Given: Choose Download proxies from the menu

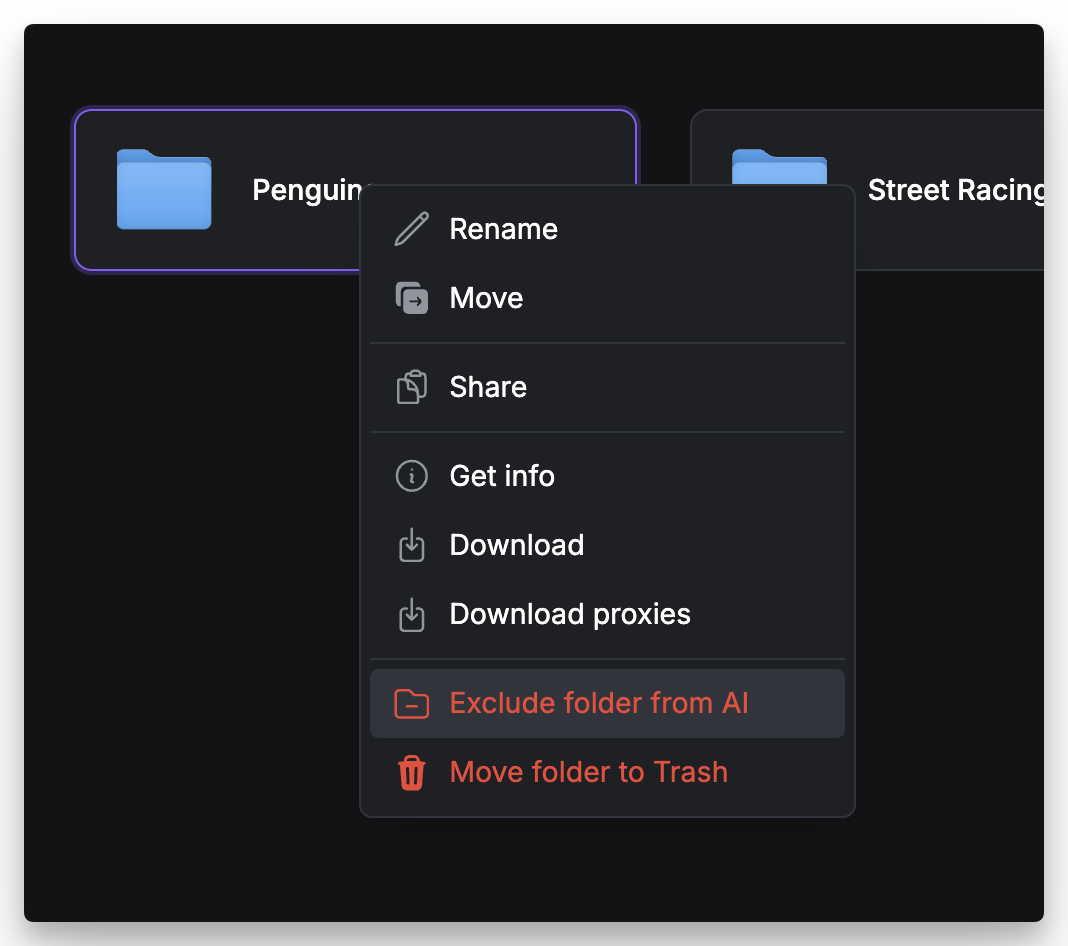Looking at the screenshot, I should pyautogui.click(x=570, y=614).
